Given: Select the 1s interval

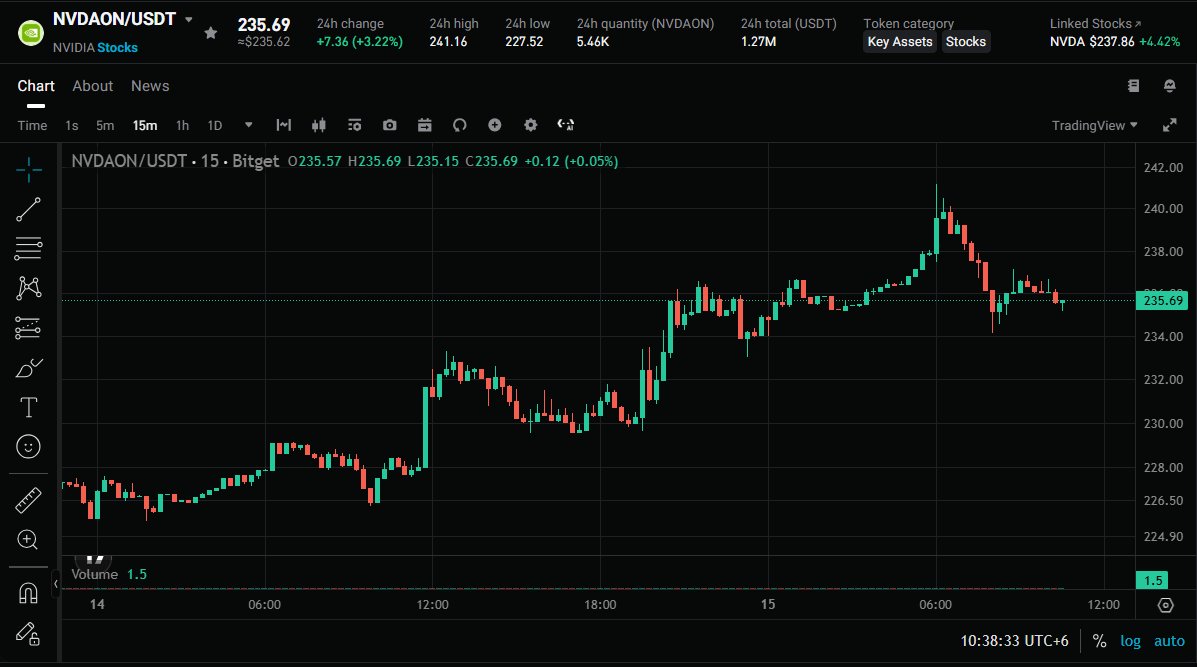Looking at the screenshot, I should [x=72, y=125].
